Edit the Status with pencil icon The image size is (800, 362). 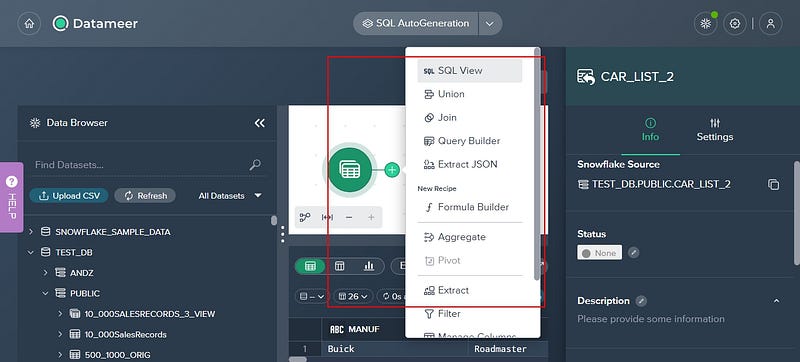coord(633,252)
